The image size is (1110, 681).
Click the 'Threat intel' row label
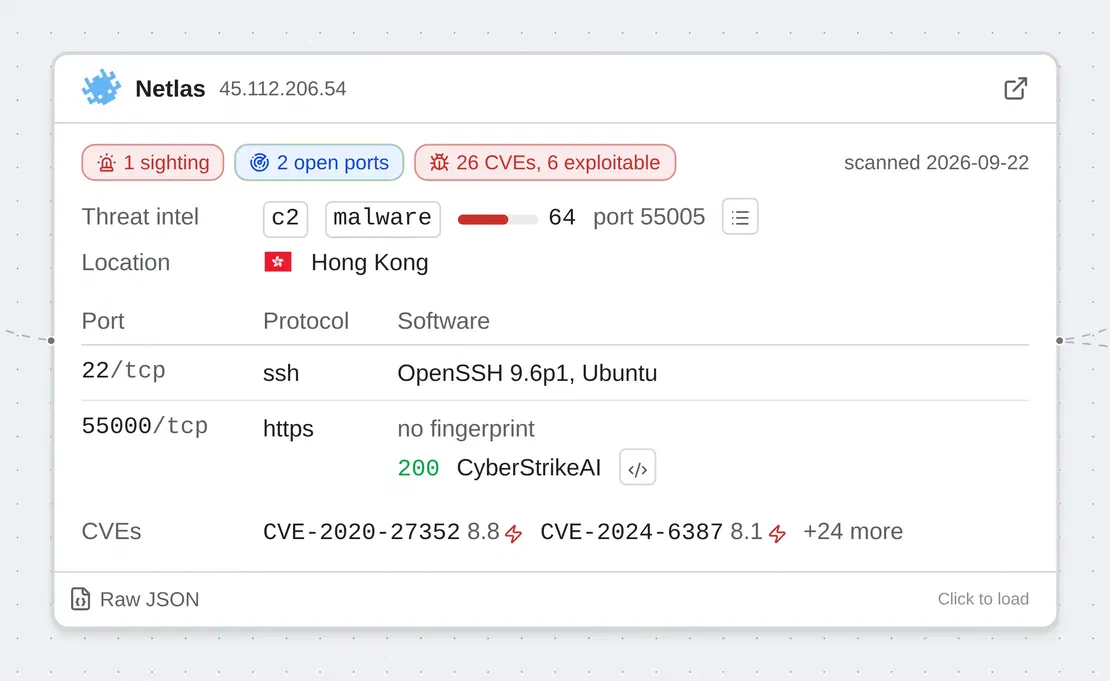tap(140, 217)
